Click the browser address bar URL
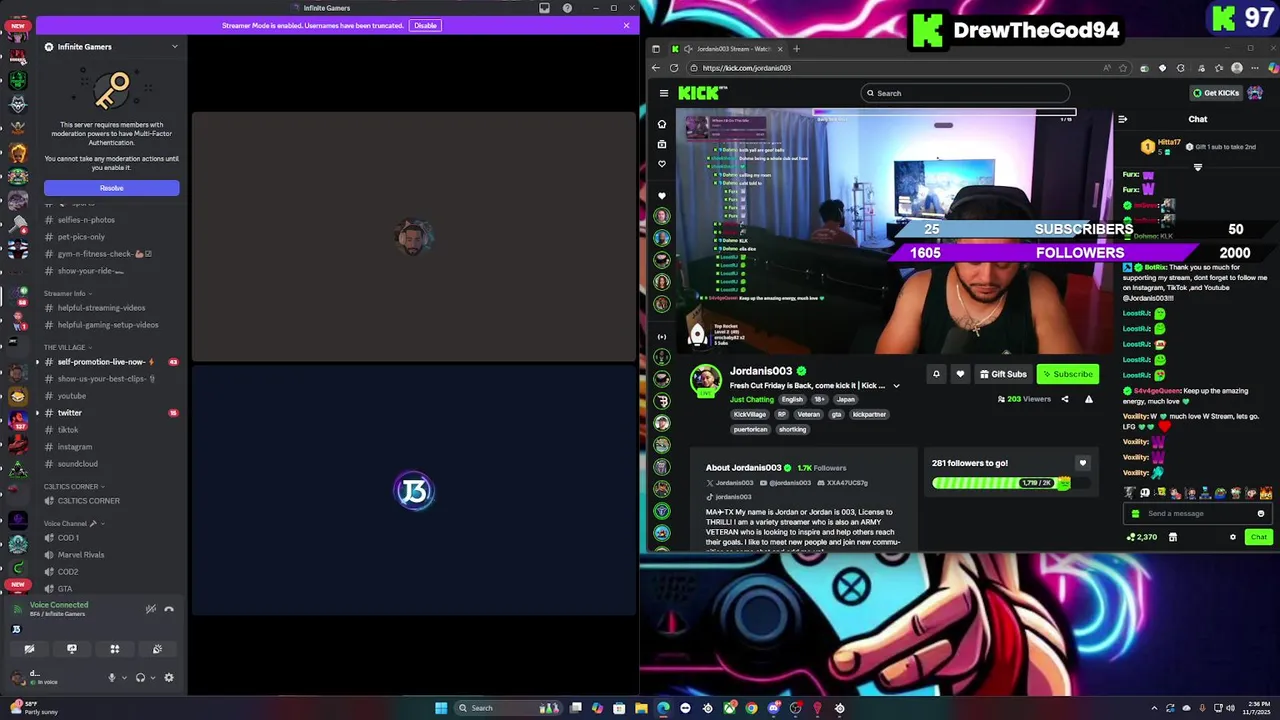This screenshot has height=720, width=1280. pyautogui.click(x=747, y=68)
